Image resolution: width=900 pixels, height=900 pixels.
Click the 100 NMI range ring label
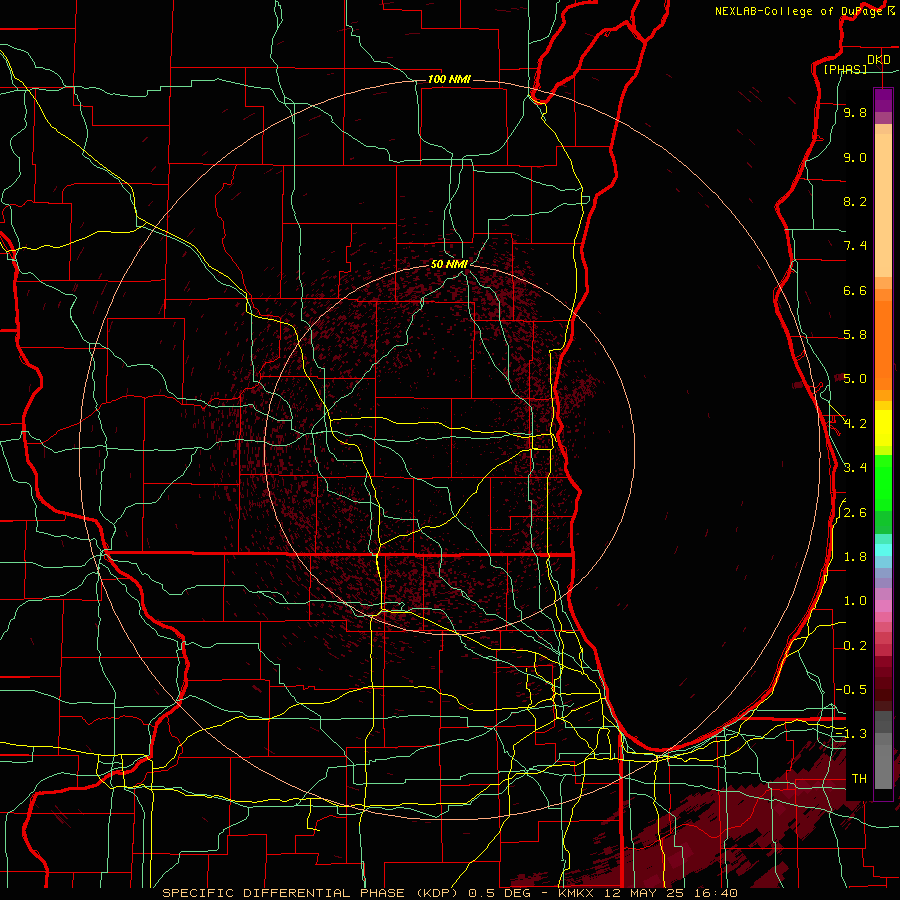pyautogui.click(x=449, y=79)
